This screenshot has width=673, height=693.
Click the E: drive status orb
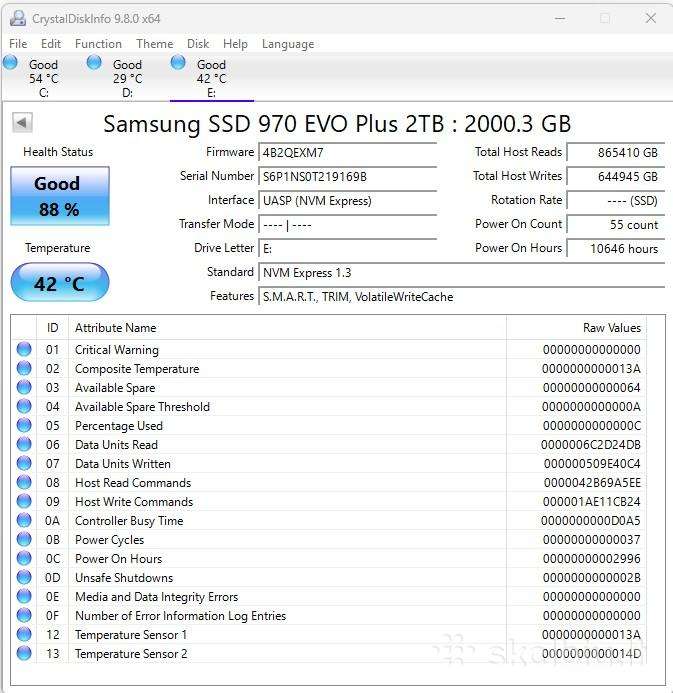pos(178,63)
